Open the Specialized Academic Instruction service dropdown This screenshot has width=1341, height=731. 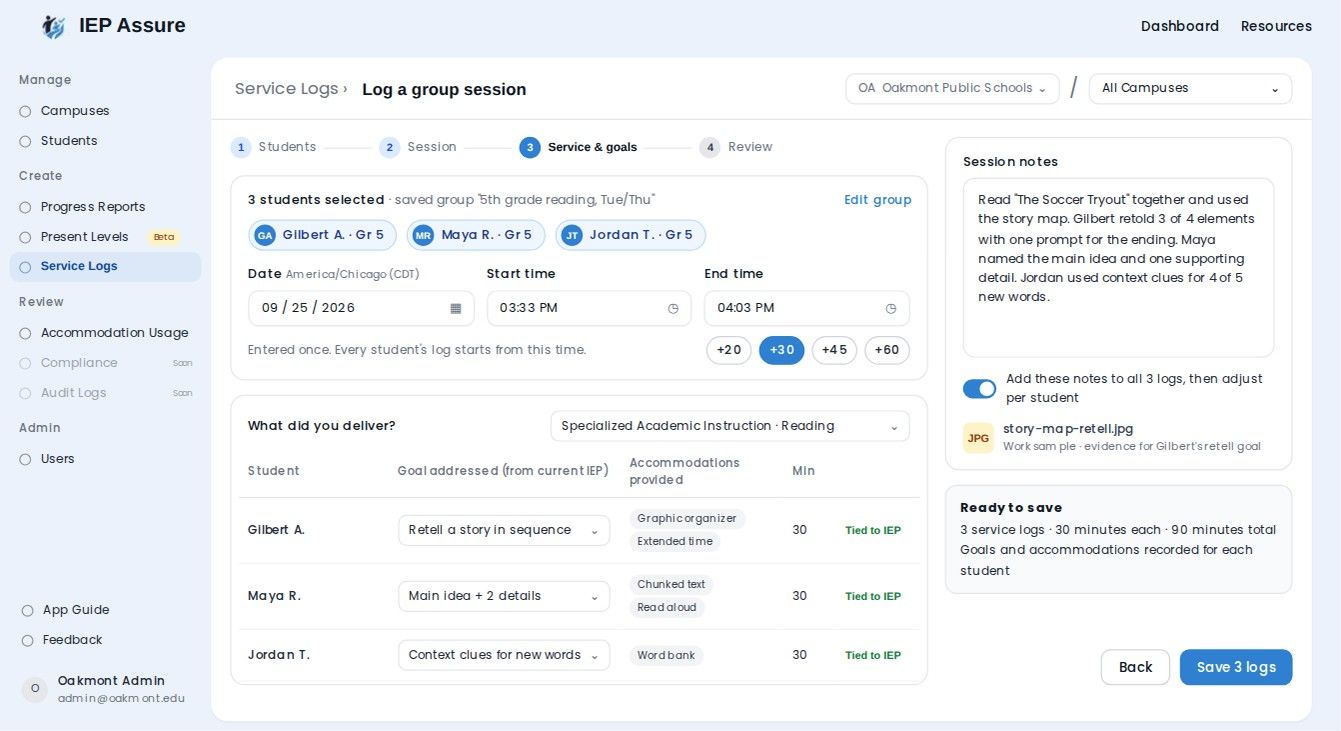pos(730,426)
